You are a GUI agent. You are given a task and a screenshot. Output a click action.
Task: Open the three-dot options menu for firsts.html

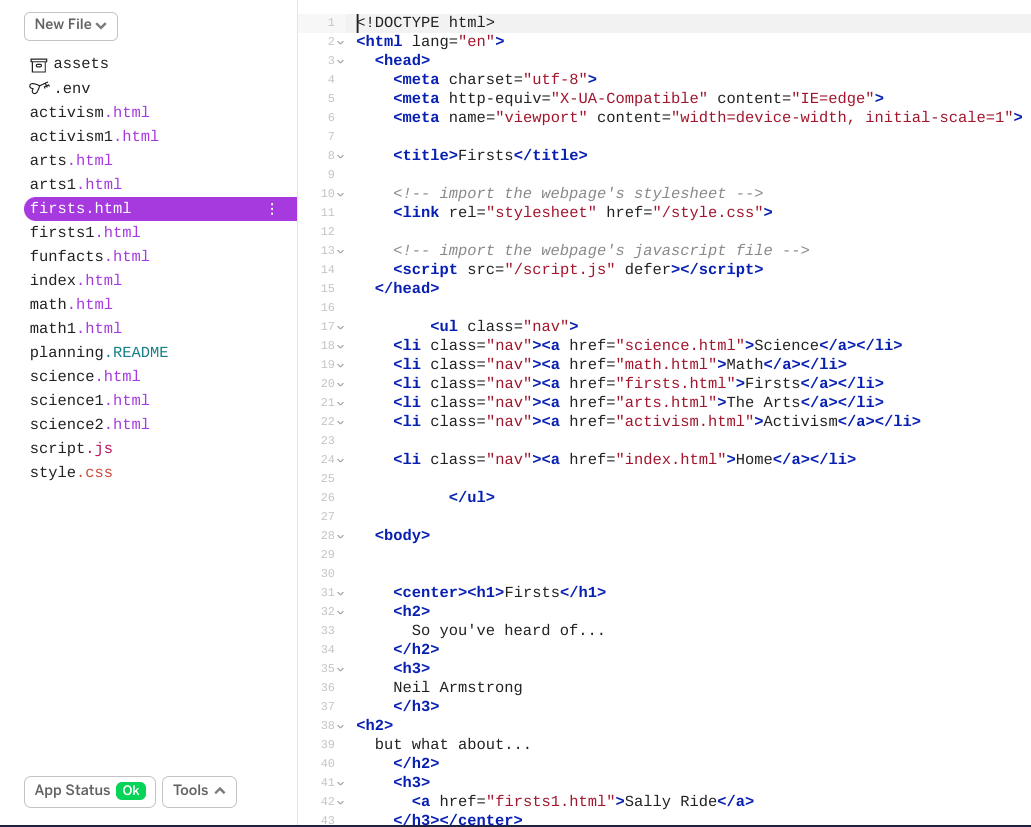coord(272,209)
